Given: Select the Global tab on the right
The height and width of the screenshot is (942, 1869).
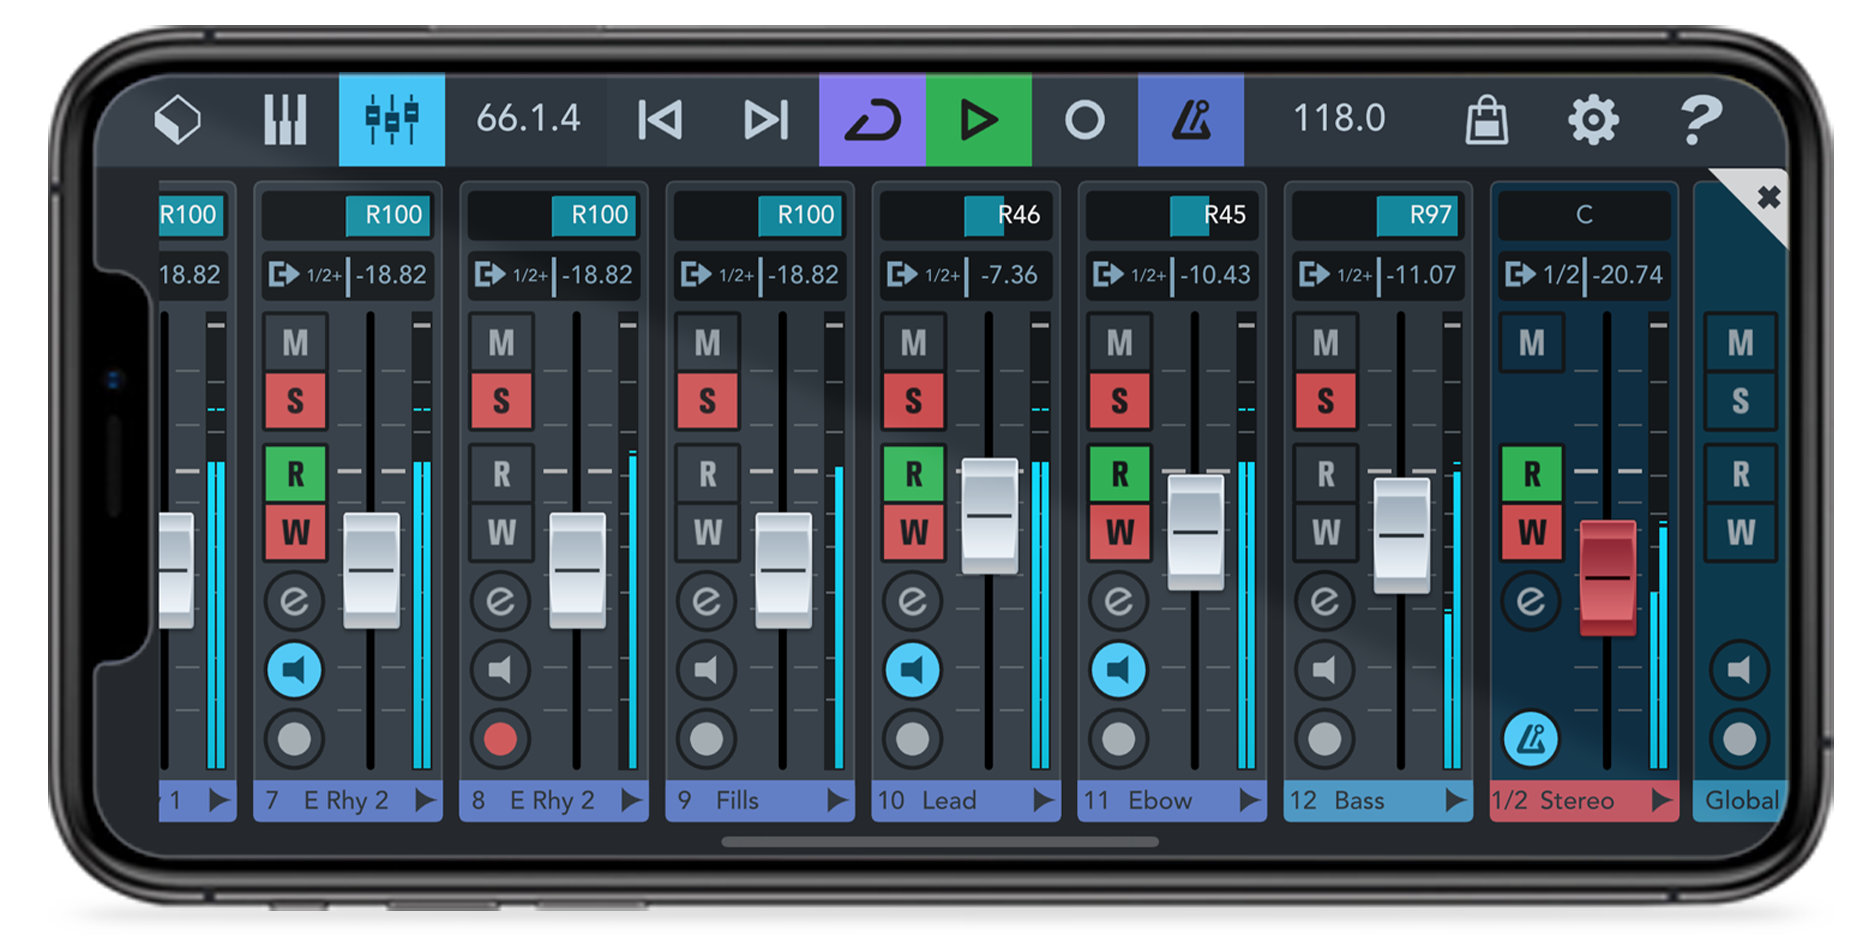Looking at the screenshot, I should coord(1740,799).
